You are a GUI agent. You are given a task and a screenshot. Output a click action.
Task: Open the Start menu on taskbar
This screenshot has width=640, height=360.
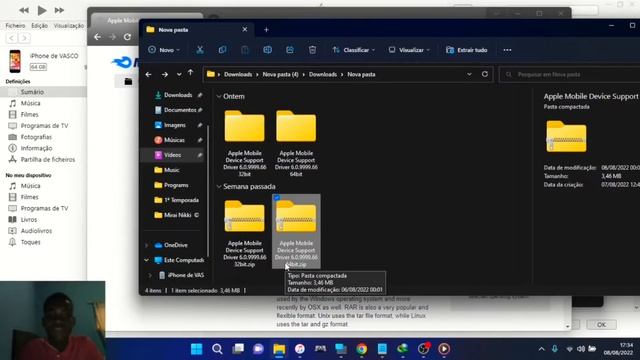tap(197, 349)
